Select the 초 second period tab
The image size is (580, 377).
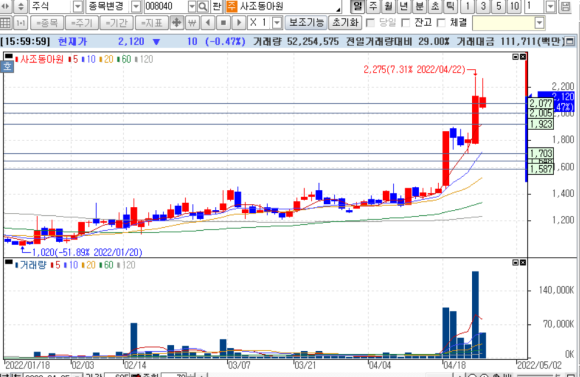coord(435,6)
